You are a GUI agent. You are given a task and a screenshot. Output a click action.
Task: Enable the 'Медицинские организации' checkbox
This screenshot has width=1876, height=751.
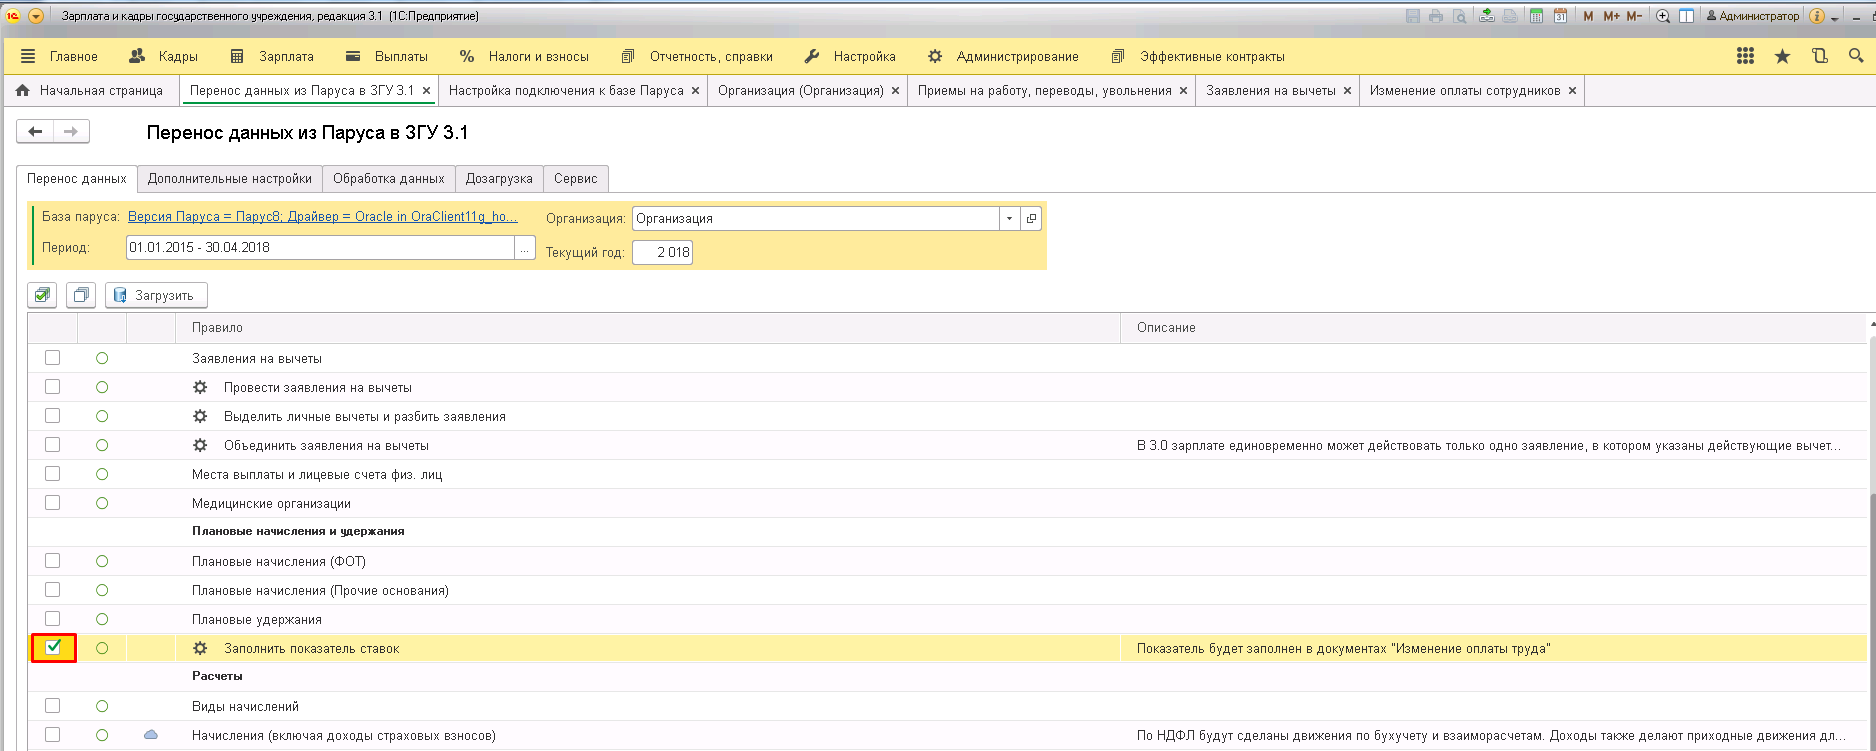(53, 503)
